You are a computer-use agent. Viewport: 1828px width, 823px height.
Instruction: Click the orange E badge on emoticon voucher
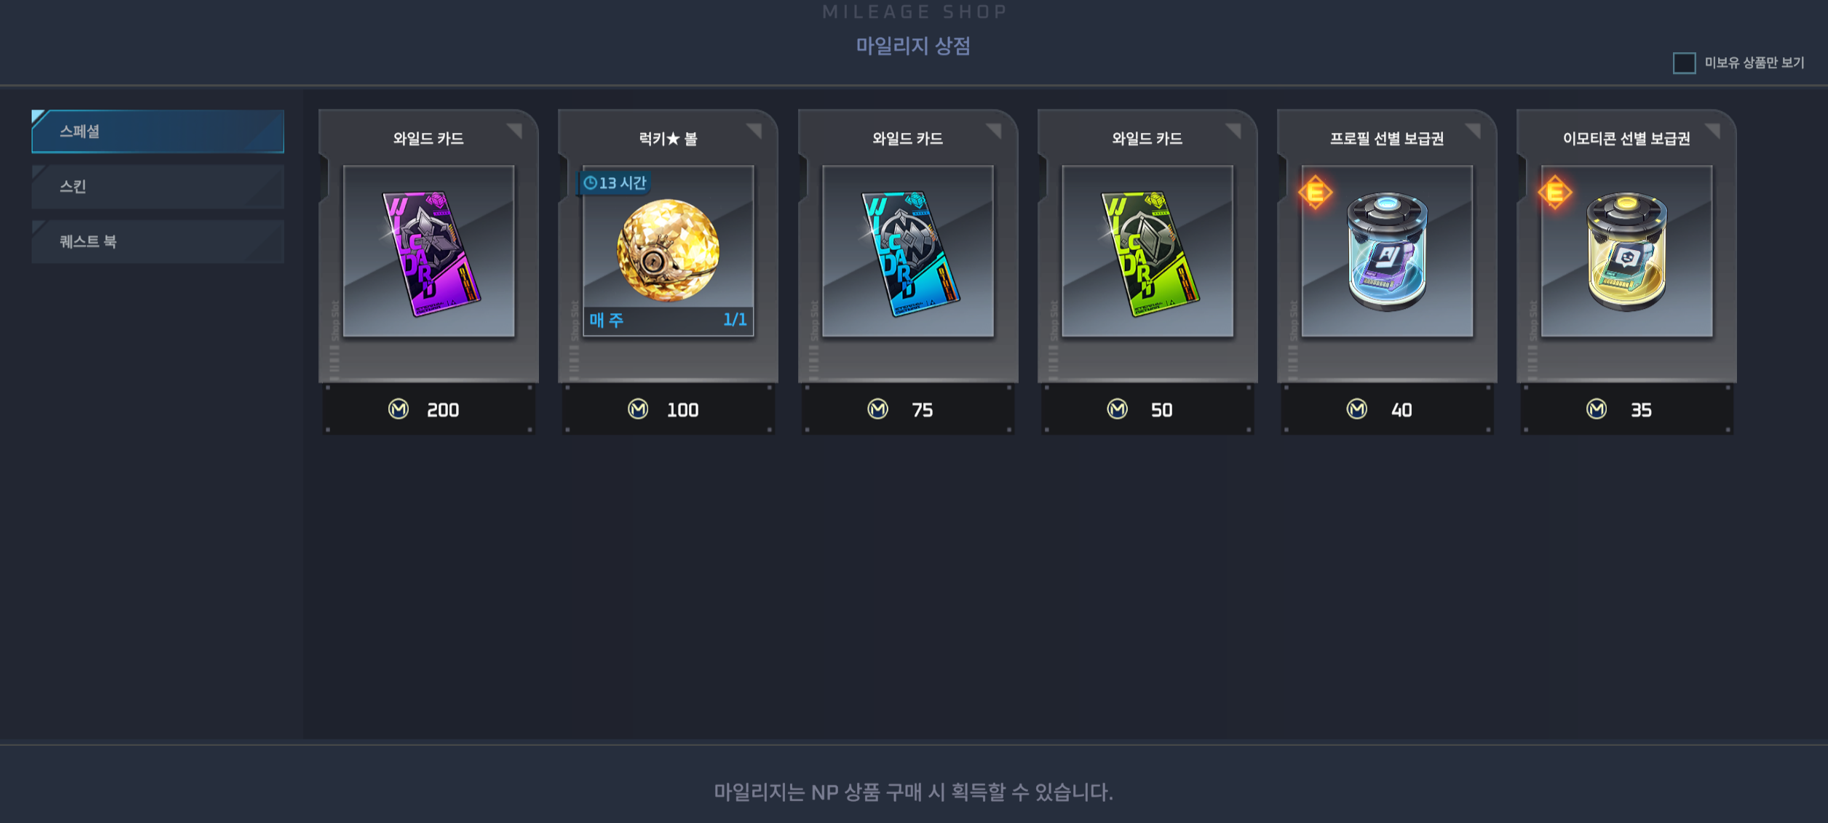click(x=1555, y=191)
